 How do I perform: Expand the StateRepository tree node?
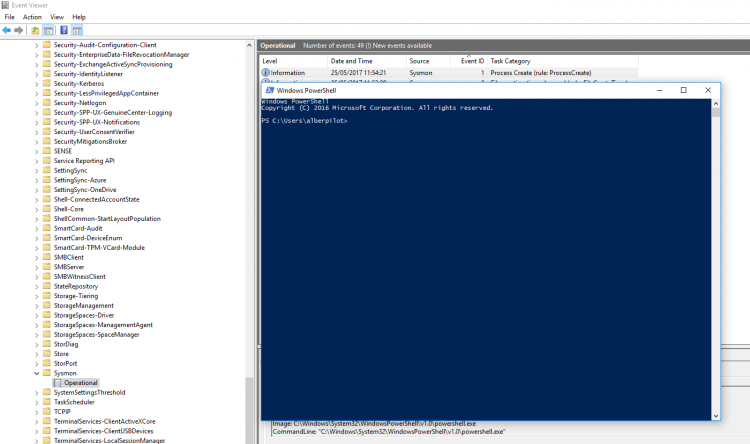tap(37, 287)
